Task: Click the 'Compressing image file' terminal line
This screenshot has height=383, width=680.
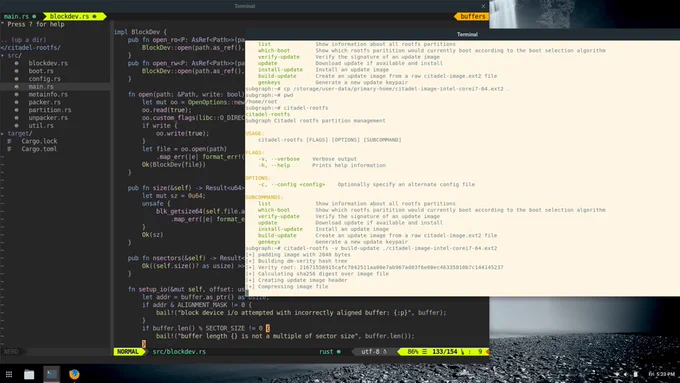Action: 287,287
